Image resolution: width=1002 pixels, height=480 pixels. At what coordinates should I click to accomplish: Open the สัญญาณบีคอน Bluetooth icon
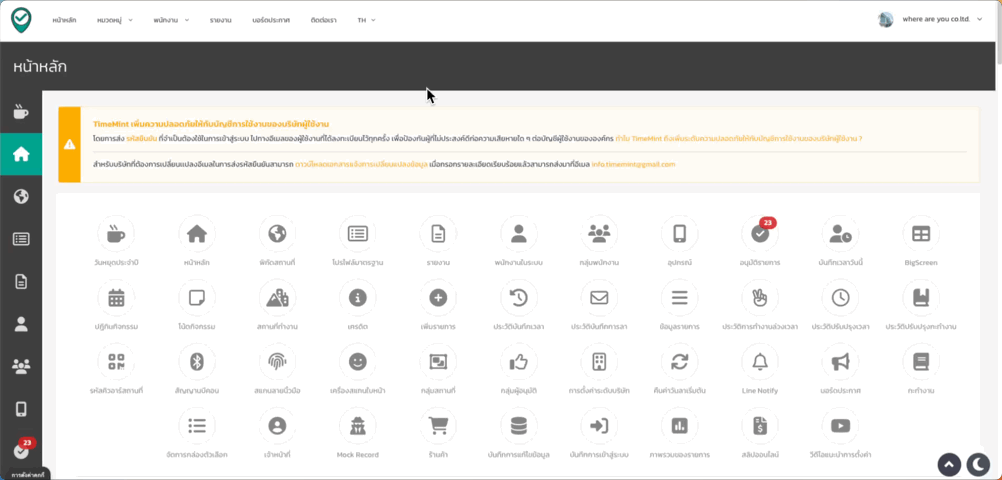196,362
